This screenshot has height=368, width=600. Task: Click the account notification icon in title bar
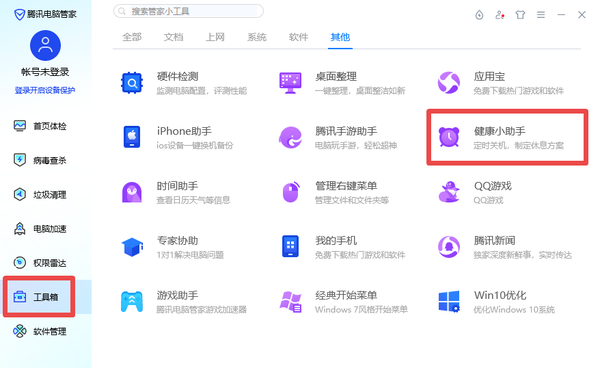[500, 15]
